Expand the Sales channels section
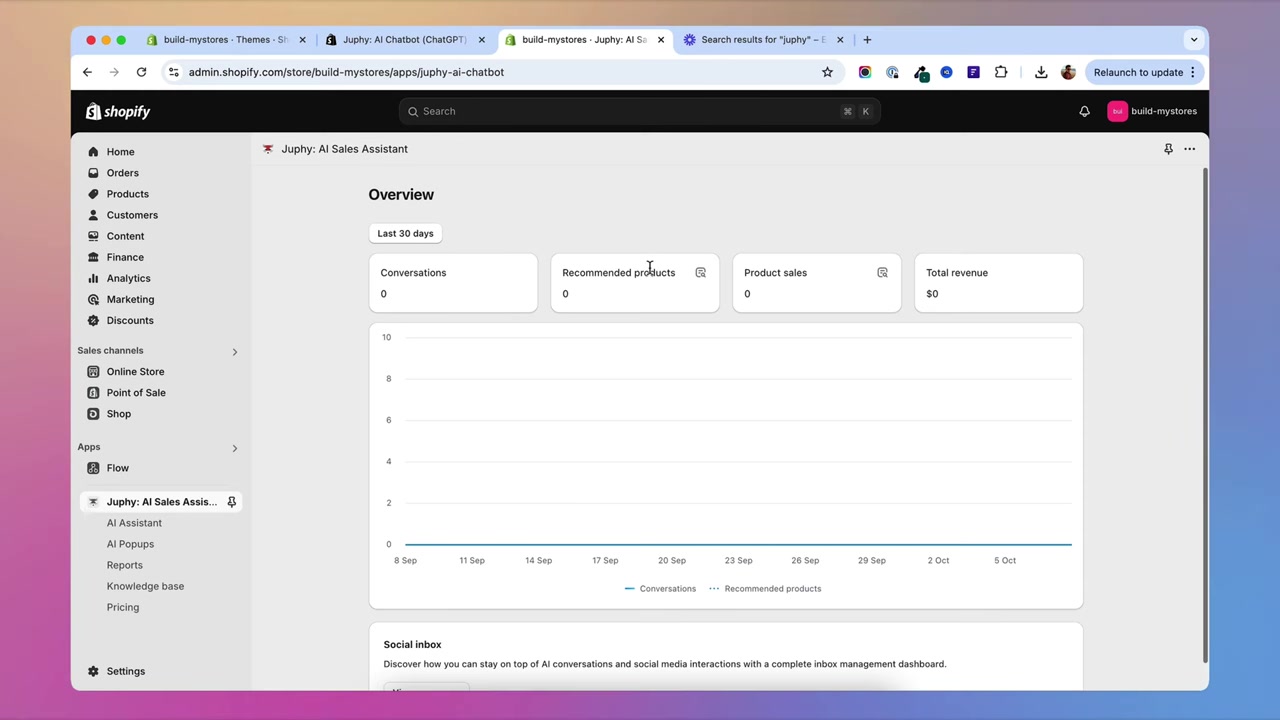 235,351
